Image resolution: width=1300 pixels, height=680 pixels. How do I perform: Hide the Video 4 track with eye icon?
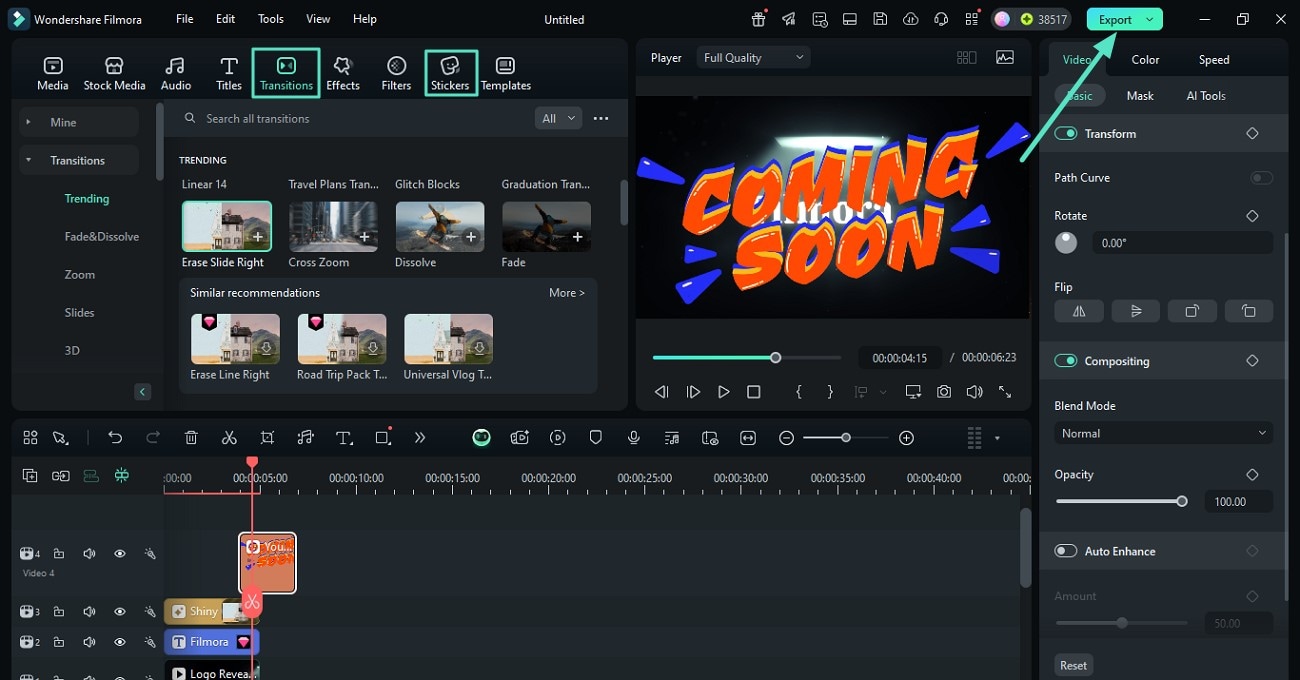(x=120, y=553)
